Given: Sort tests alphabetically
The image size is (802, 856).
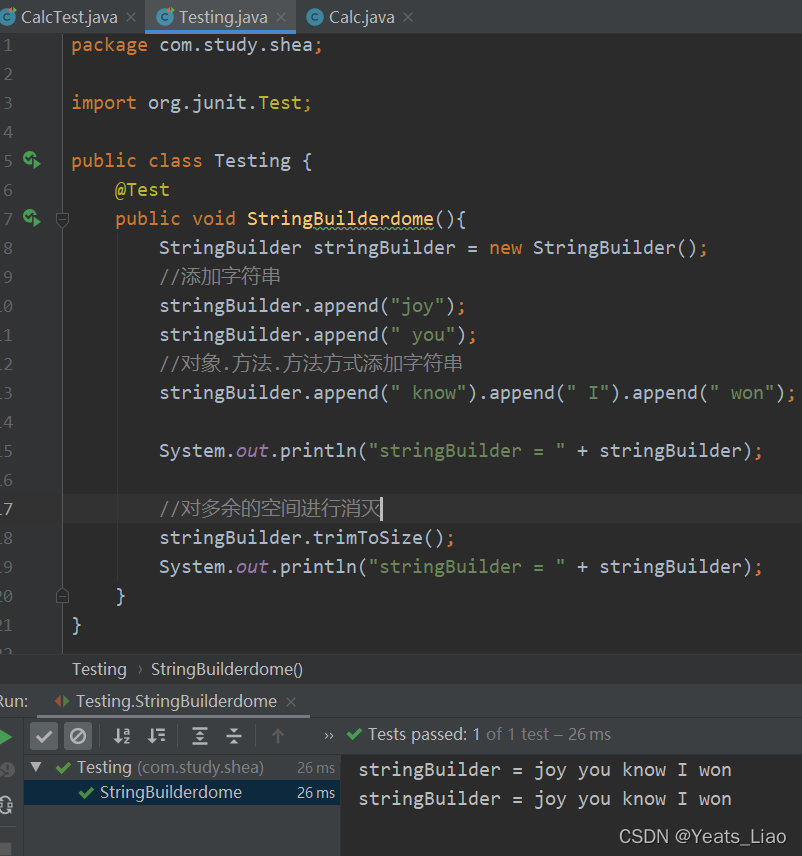Looking at the screenshot, I should click(x=122, y=736).
